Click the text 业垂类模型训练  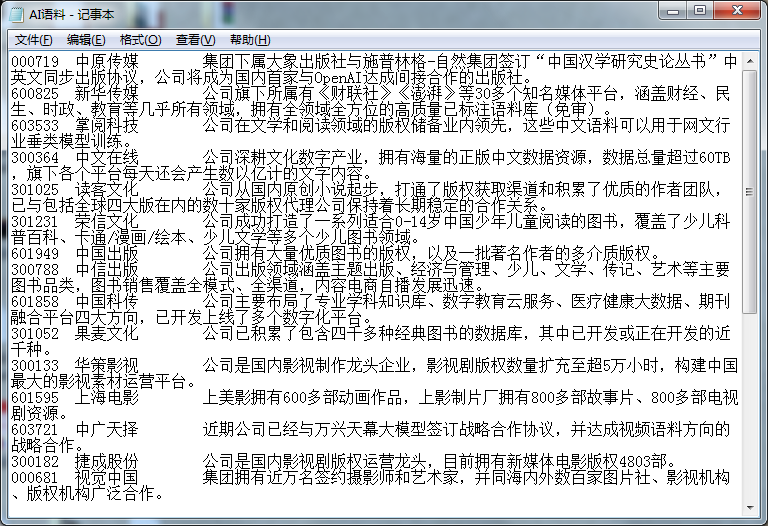[67, 142]
